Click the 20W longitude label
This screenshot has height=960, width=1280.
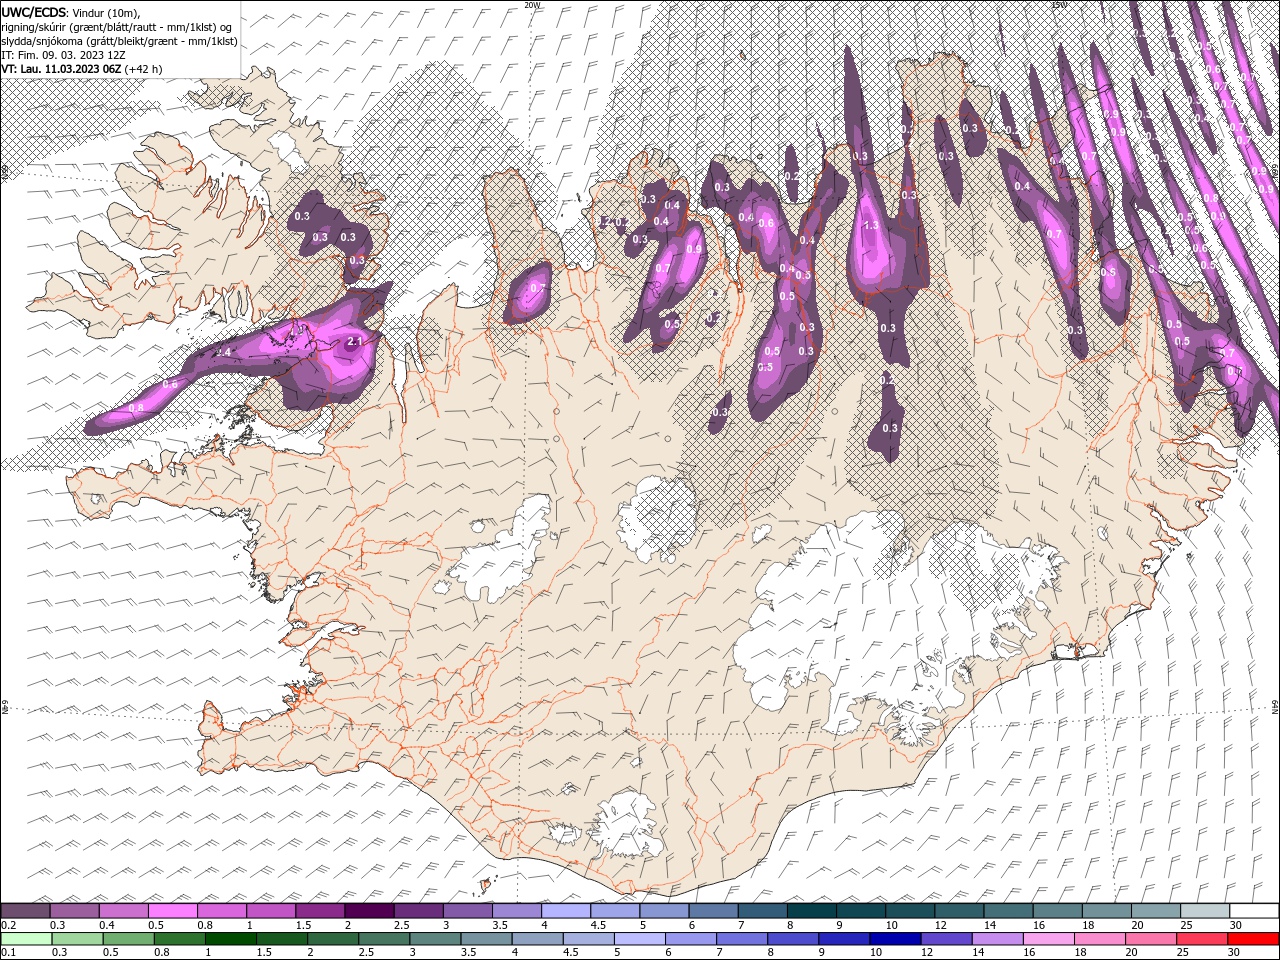[x=533, y=5]
